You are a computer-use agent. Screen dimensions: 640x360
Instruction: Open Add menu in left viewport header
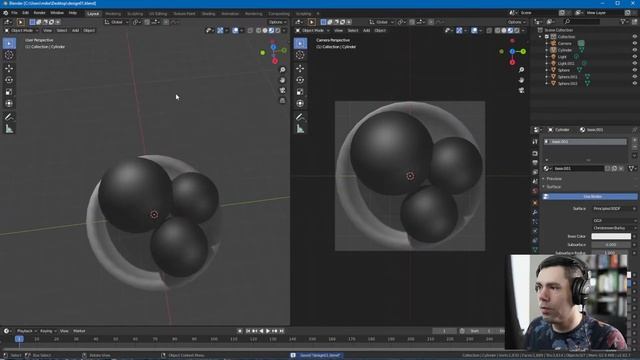[75, 30]
